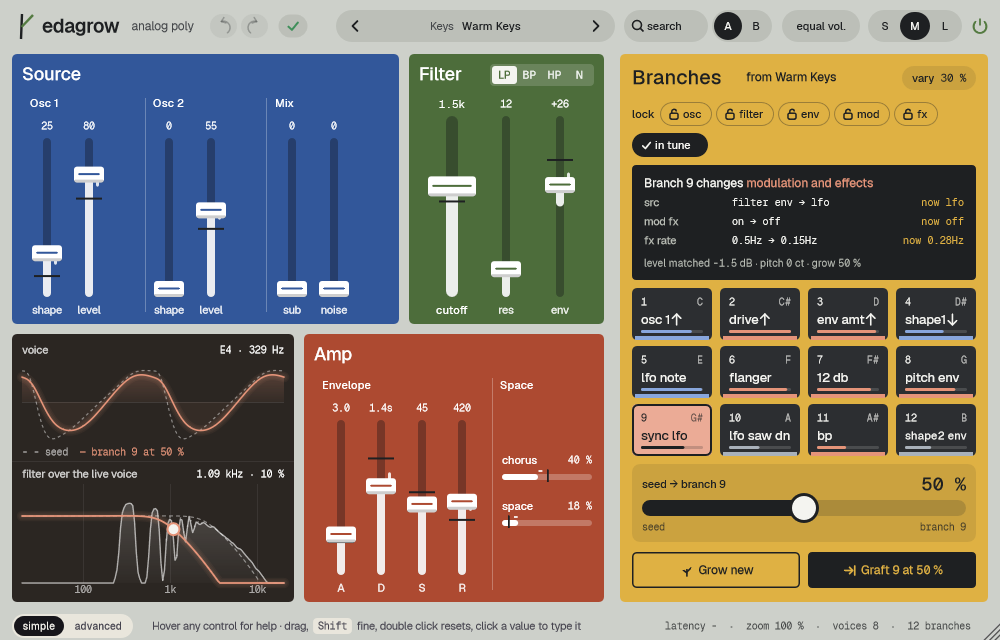Click the space amount slider
The width and height of the screenshot is (1000, 640).
pos(547,523)
